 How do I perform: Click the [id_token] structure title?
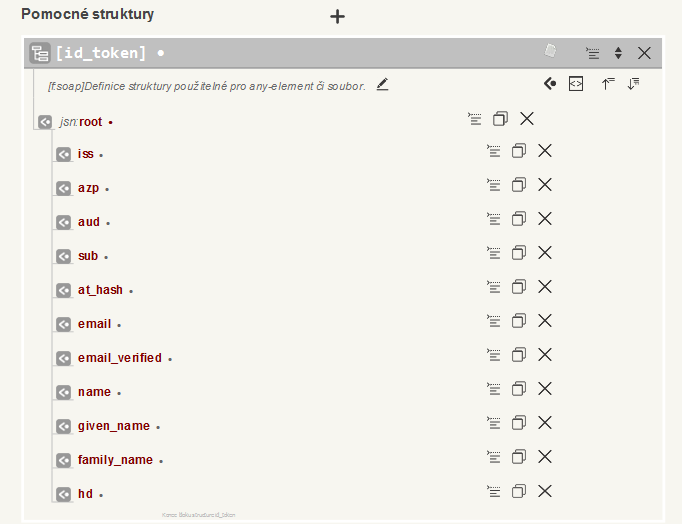[101, 53]
